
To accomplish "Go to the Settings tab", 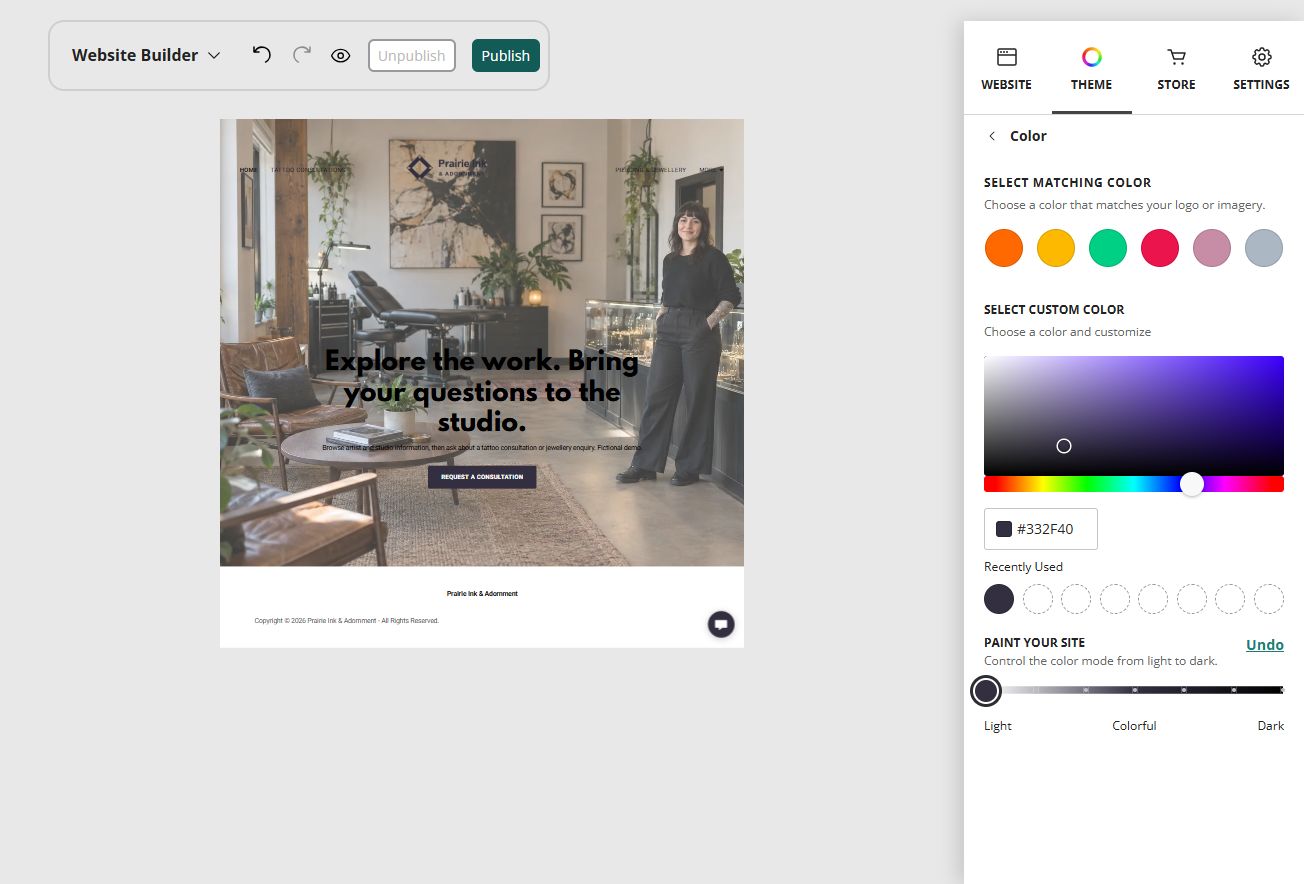I will pyautogui.click(x=1261, y=69).
